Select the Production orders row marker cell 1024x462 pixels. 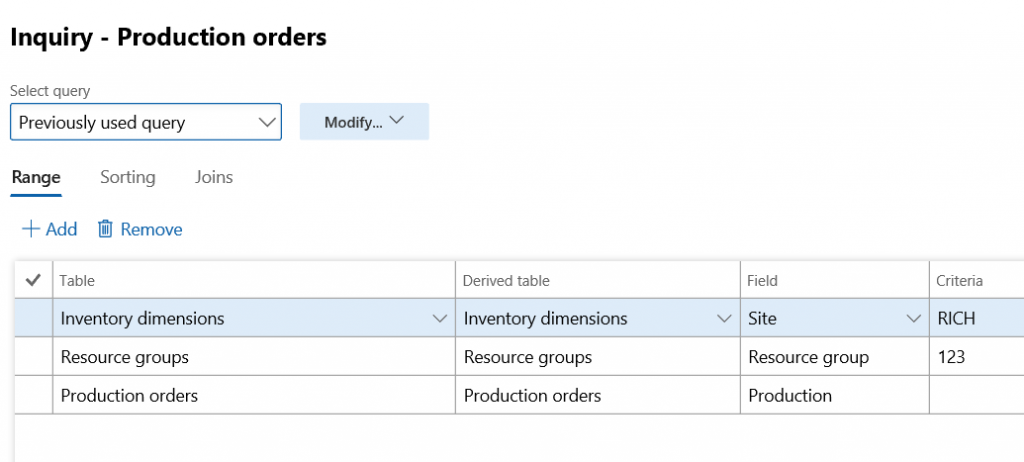pyautogui.click(x=33, y=395)
